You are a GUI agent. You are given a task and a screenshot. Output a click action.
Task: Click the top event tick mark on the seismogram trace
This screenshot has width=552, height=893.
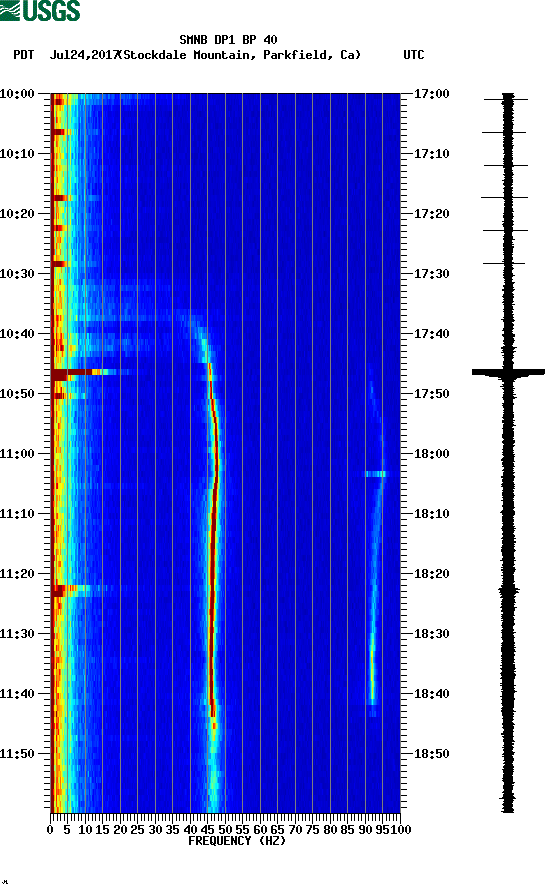coord(506,100)
